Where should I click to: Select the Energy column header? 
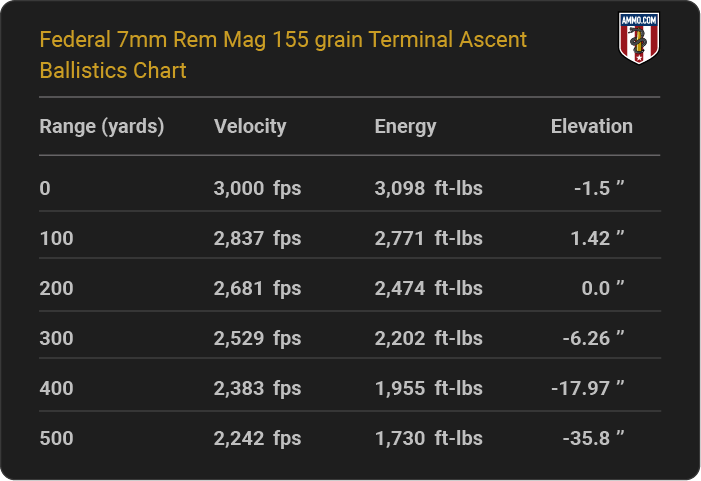tap(405, 127)
